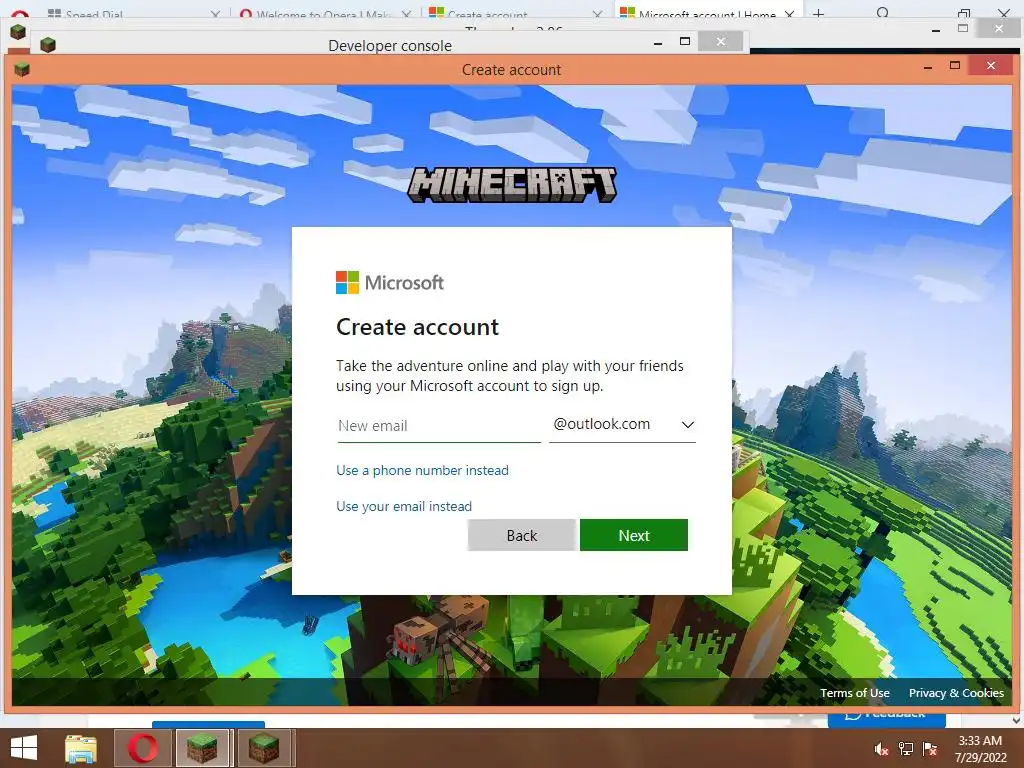This screenshot has width=1024, height=768.
Task: Switch to Opera browser in the taskbar
Action: click(142, 748)
